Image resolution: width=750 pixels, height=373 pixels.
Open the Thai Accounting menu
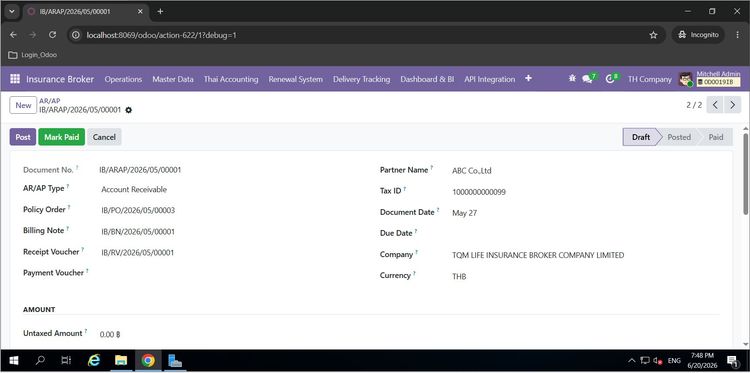(231, 79)
